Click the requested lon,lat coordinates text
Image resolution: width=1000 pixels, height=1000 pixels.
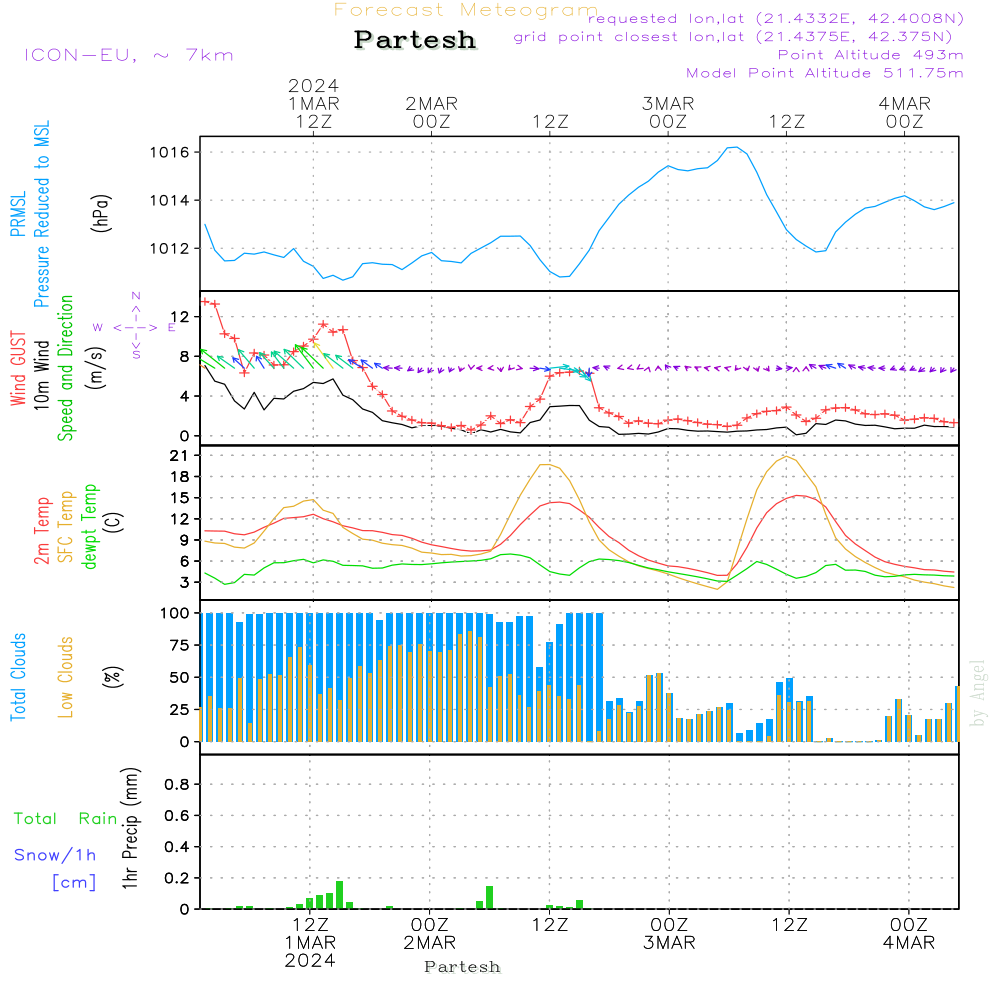coord(776,19)
